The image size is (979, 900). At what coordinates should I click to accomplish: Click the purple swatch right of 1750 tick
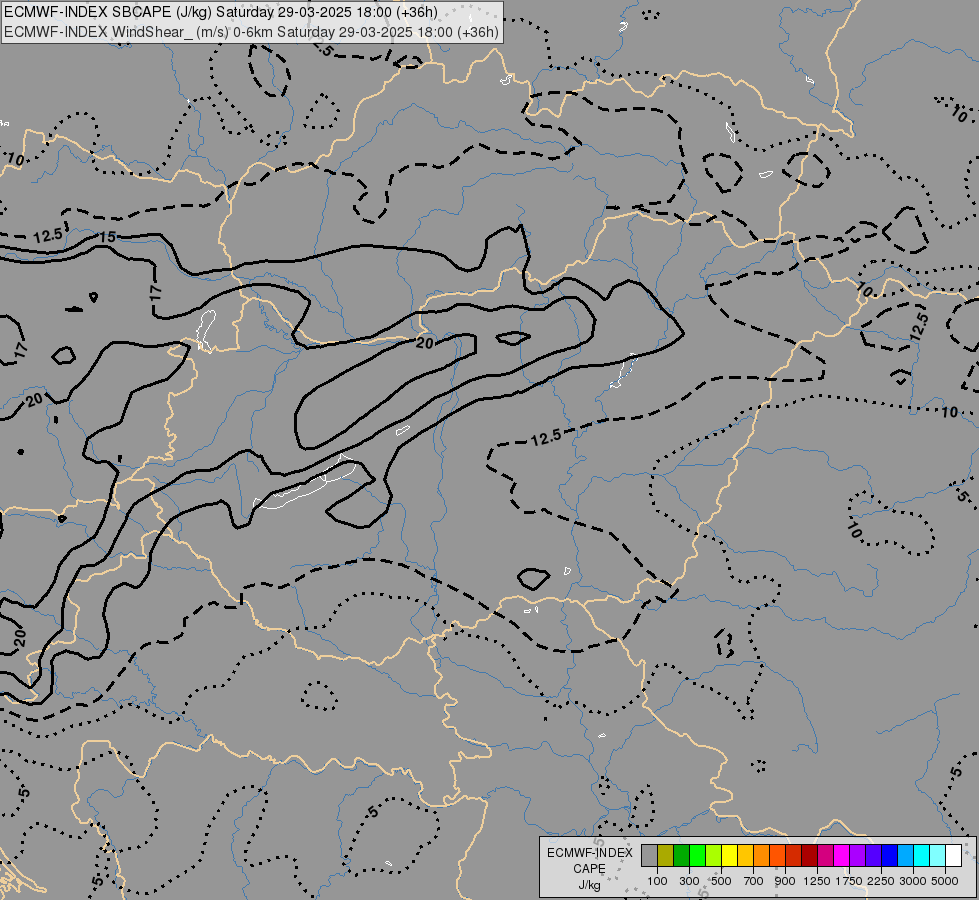[x=857, y=855]
